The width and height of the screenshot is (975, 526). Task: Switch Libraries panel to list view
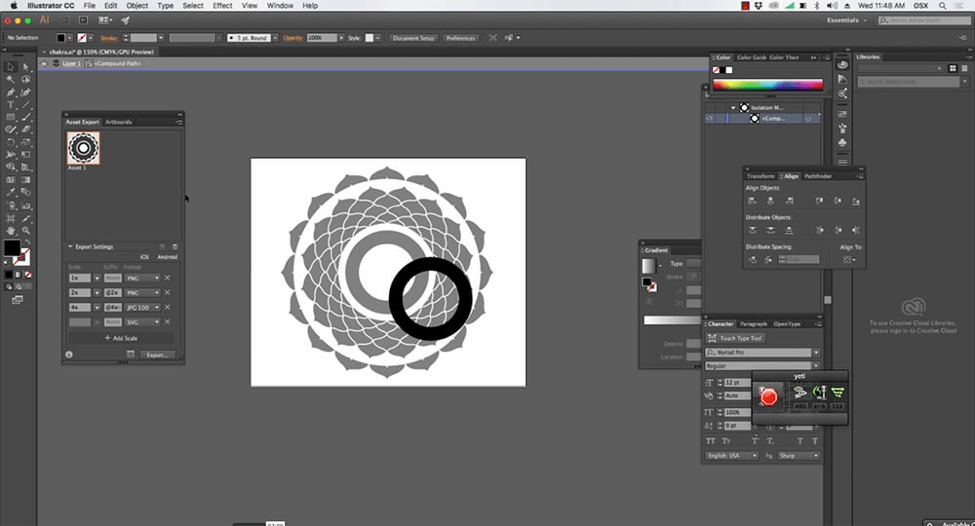964,68
